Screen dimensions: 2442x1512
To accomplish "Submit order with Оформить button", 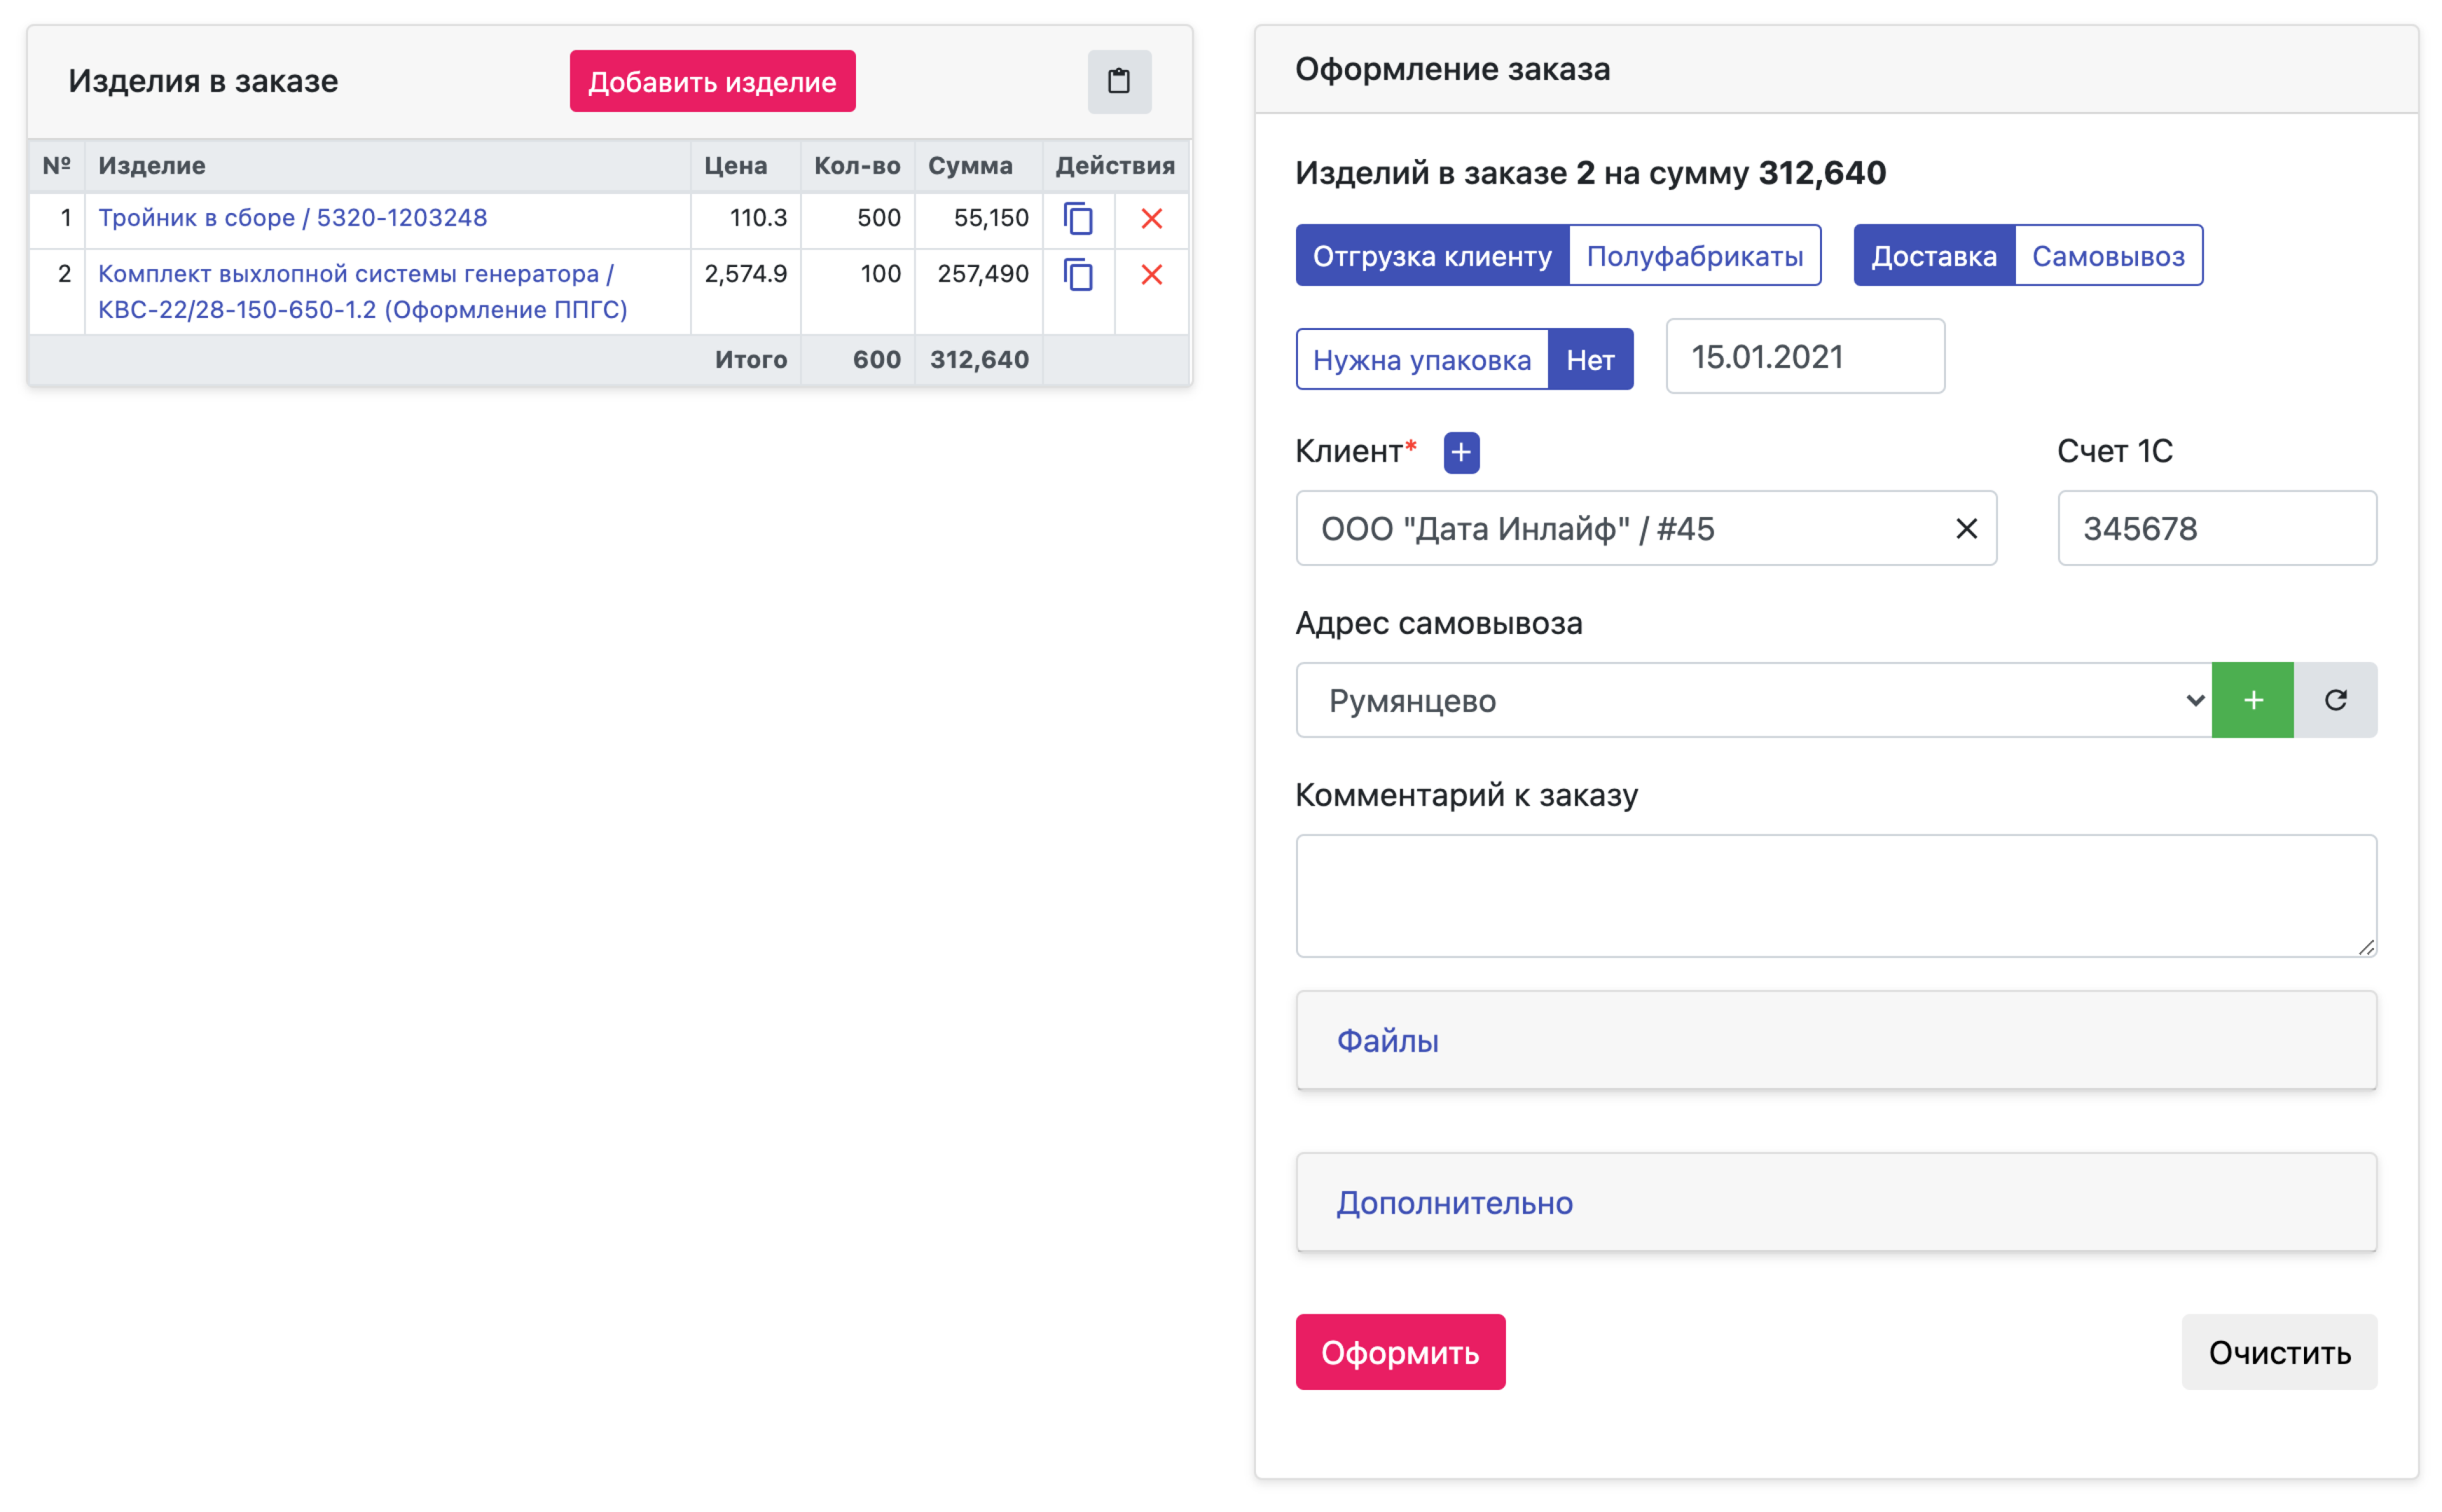I will pyautogui.click(x=1399, y=1352).
